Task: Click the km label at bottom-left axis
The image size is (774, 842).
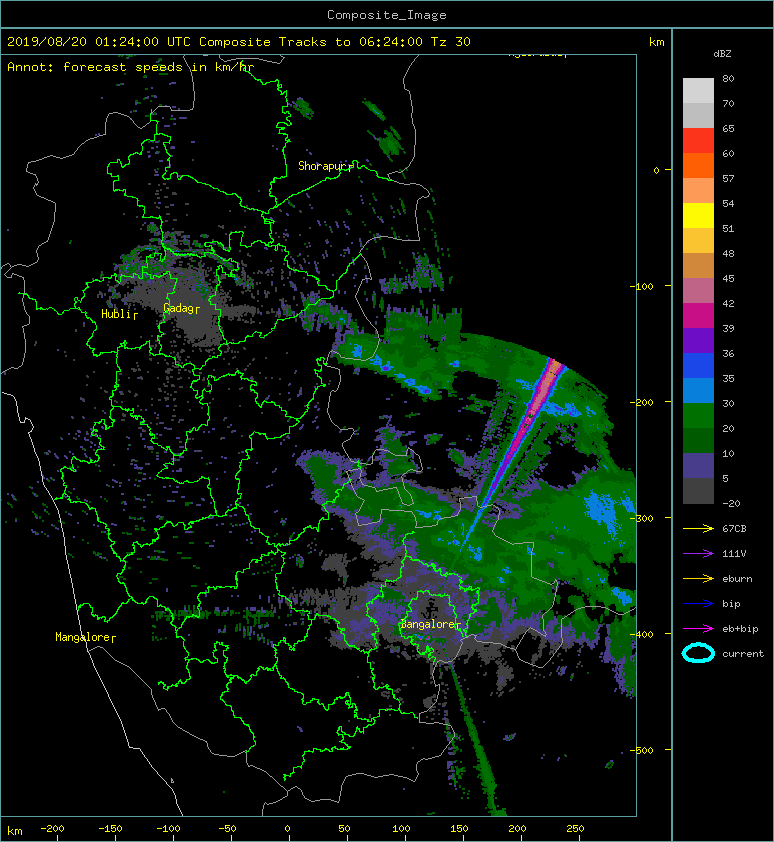Action: point(15,831)
